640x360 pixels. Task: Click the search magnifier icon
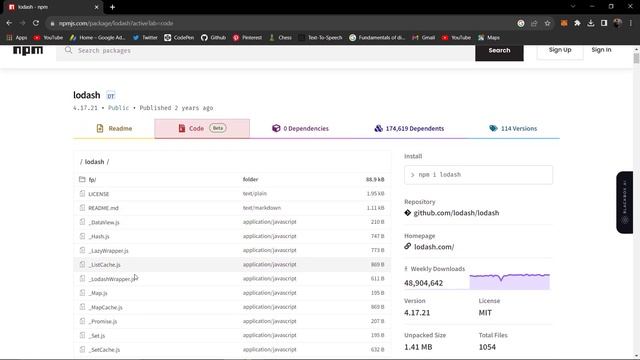click(x=68, y=50)
